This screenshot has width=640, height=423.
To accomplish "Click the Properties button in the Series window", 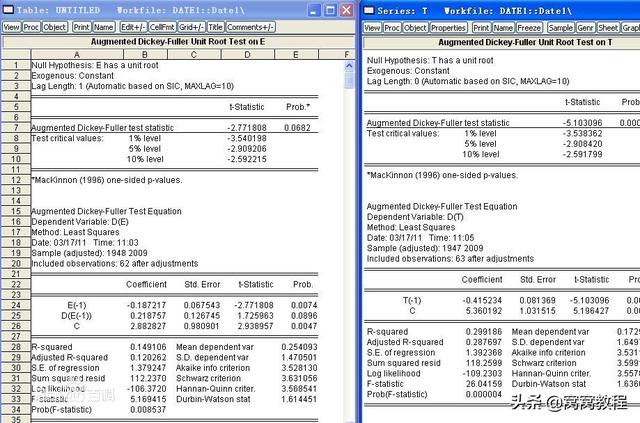I will tap(448, 27).
